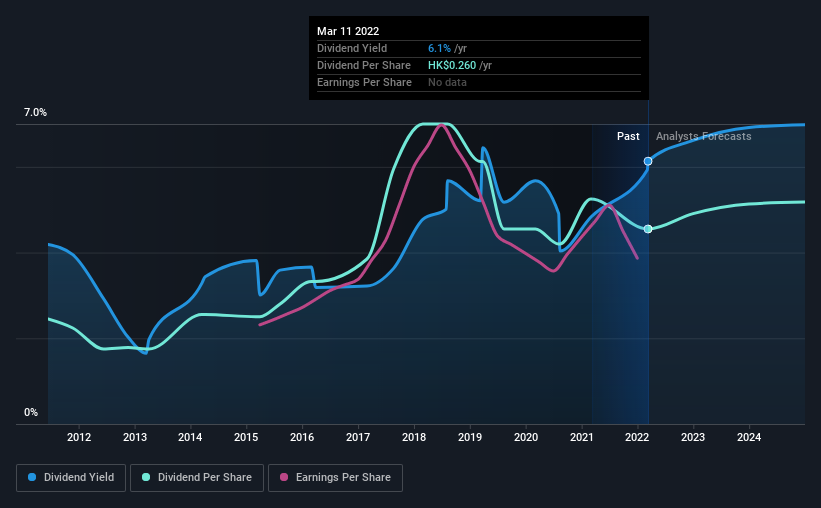Click the 2014 x-axis label

(190, 437)
